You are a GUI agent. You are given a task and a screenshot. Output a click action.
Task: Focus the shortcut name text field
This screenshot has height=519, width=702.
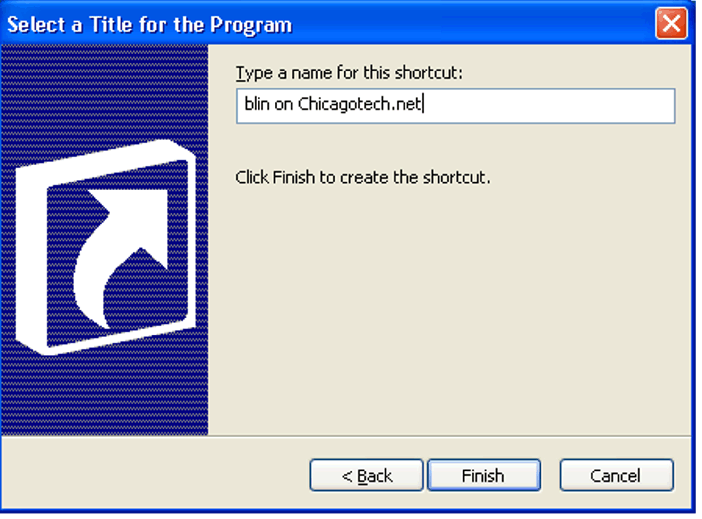(x=455, y=106)
